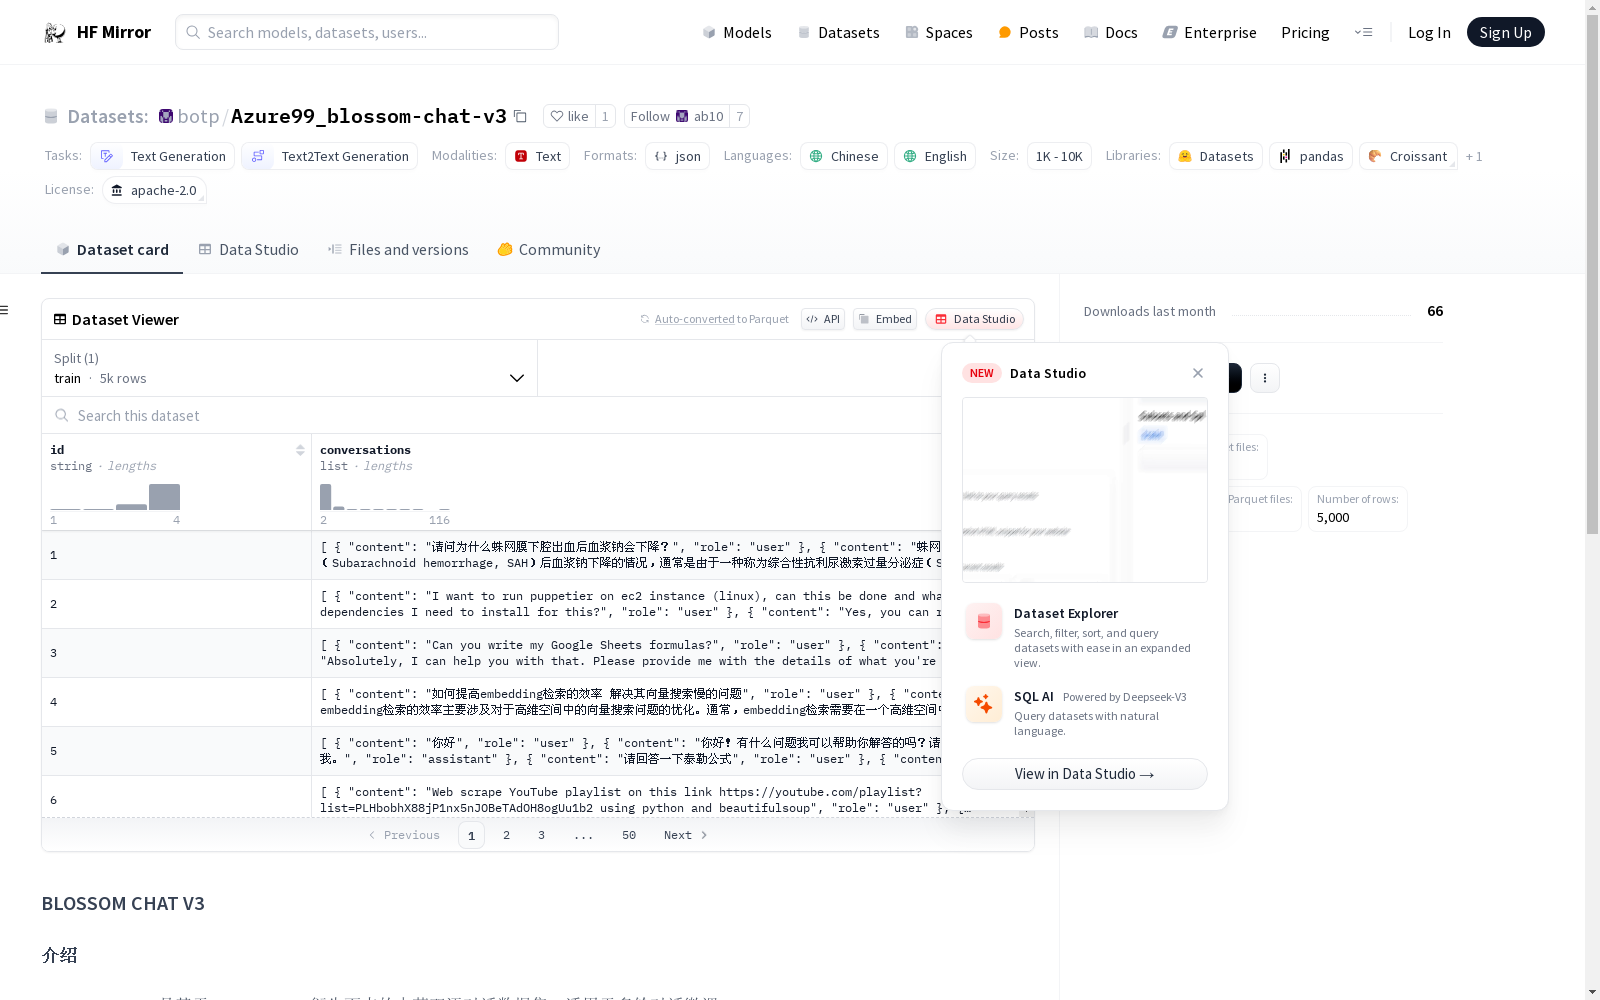1600x1000 pixels.
Task: Open the API button in Dataset Viewer
Action: (823, 319)
